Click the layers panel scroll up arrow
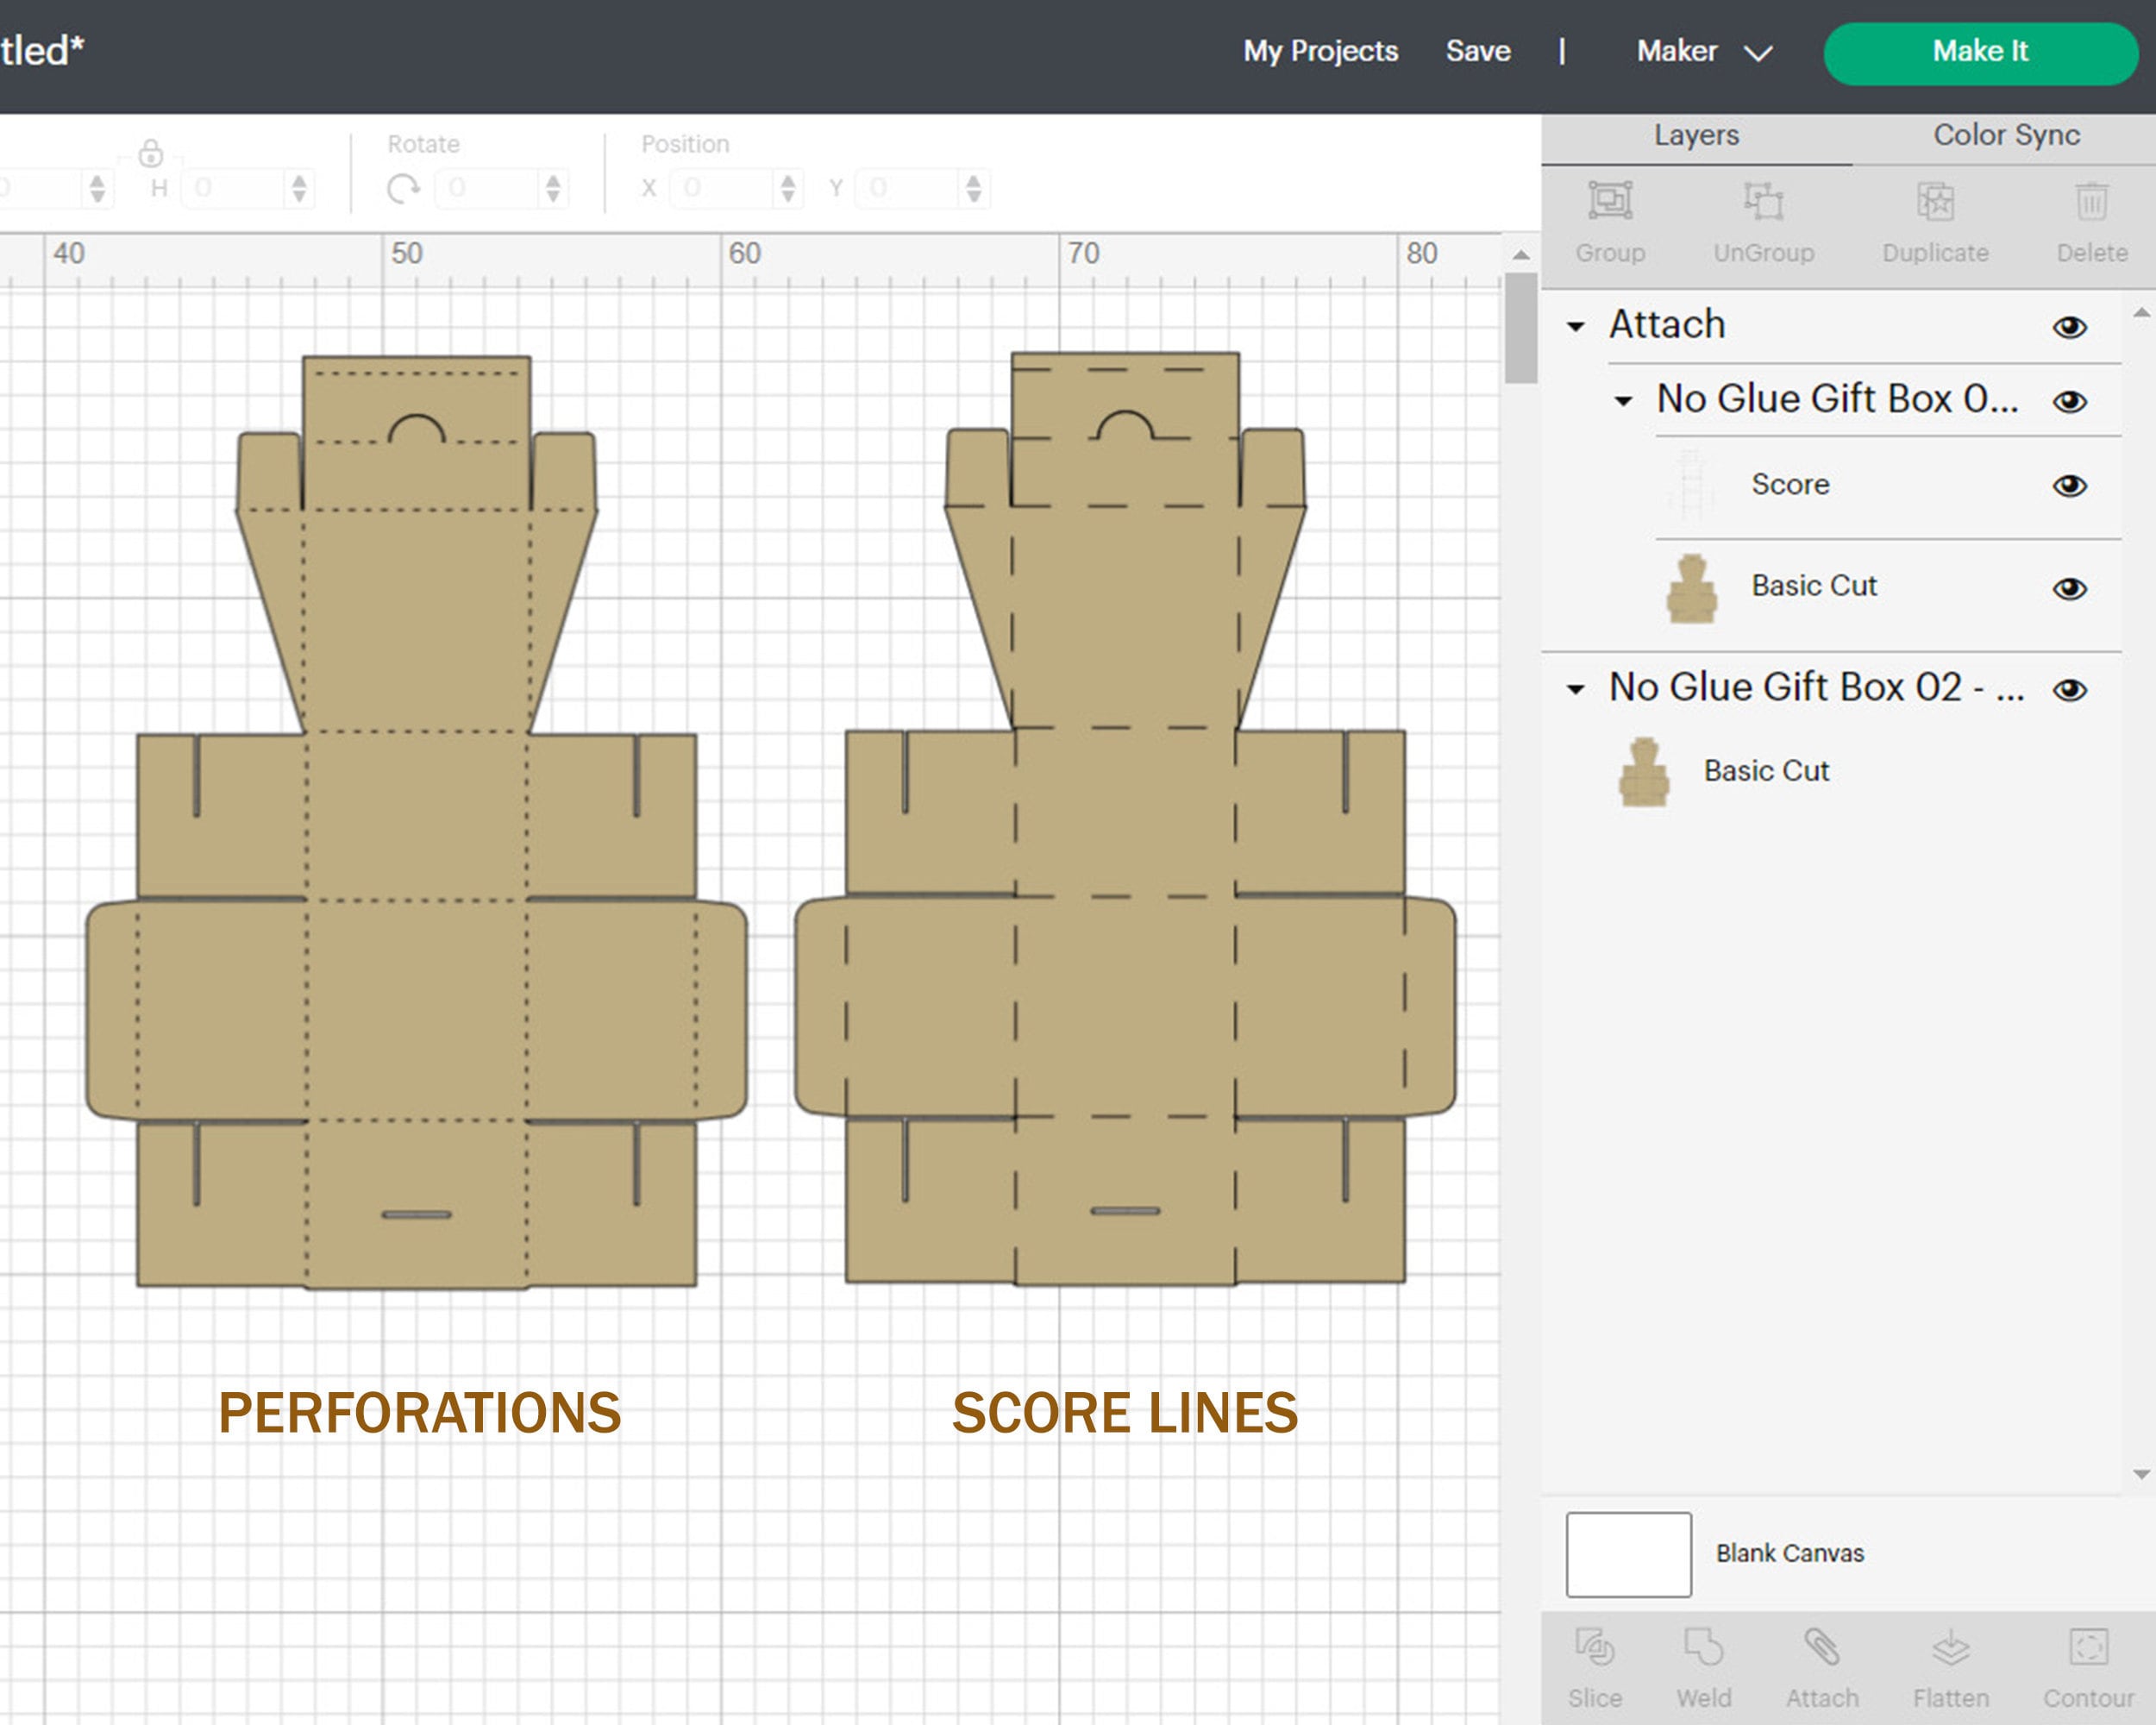 2141,313
